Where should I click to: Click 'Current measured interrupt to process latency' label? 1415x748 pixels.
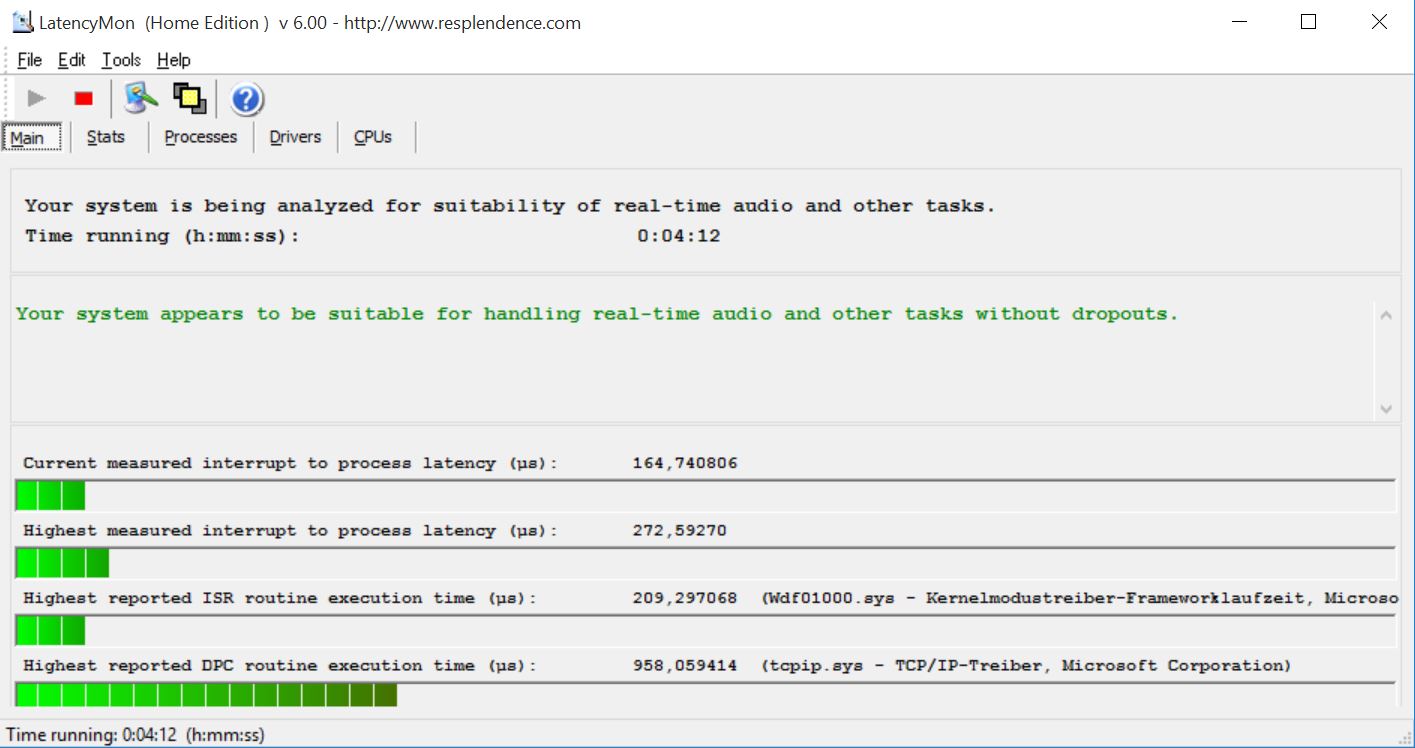pyautogui.click(x=290, y=463)
